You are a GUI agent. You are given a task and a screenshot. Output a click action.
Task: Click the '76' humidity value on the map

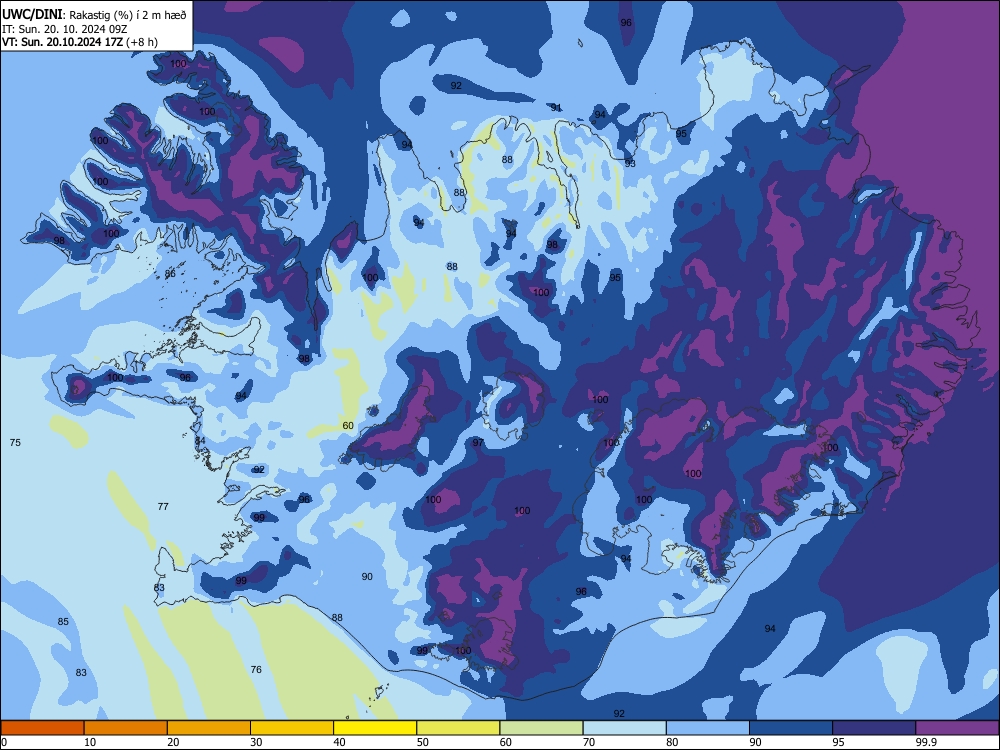[256, 669]
